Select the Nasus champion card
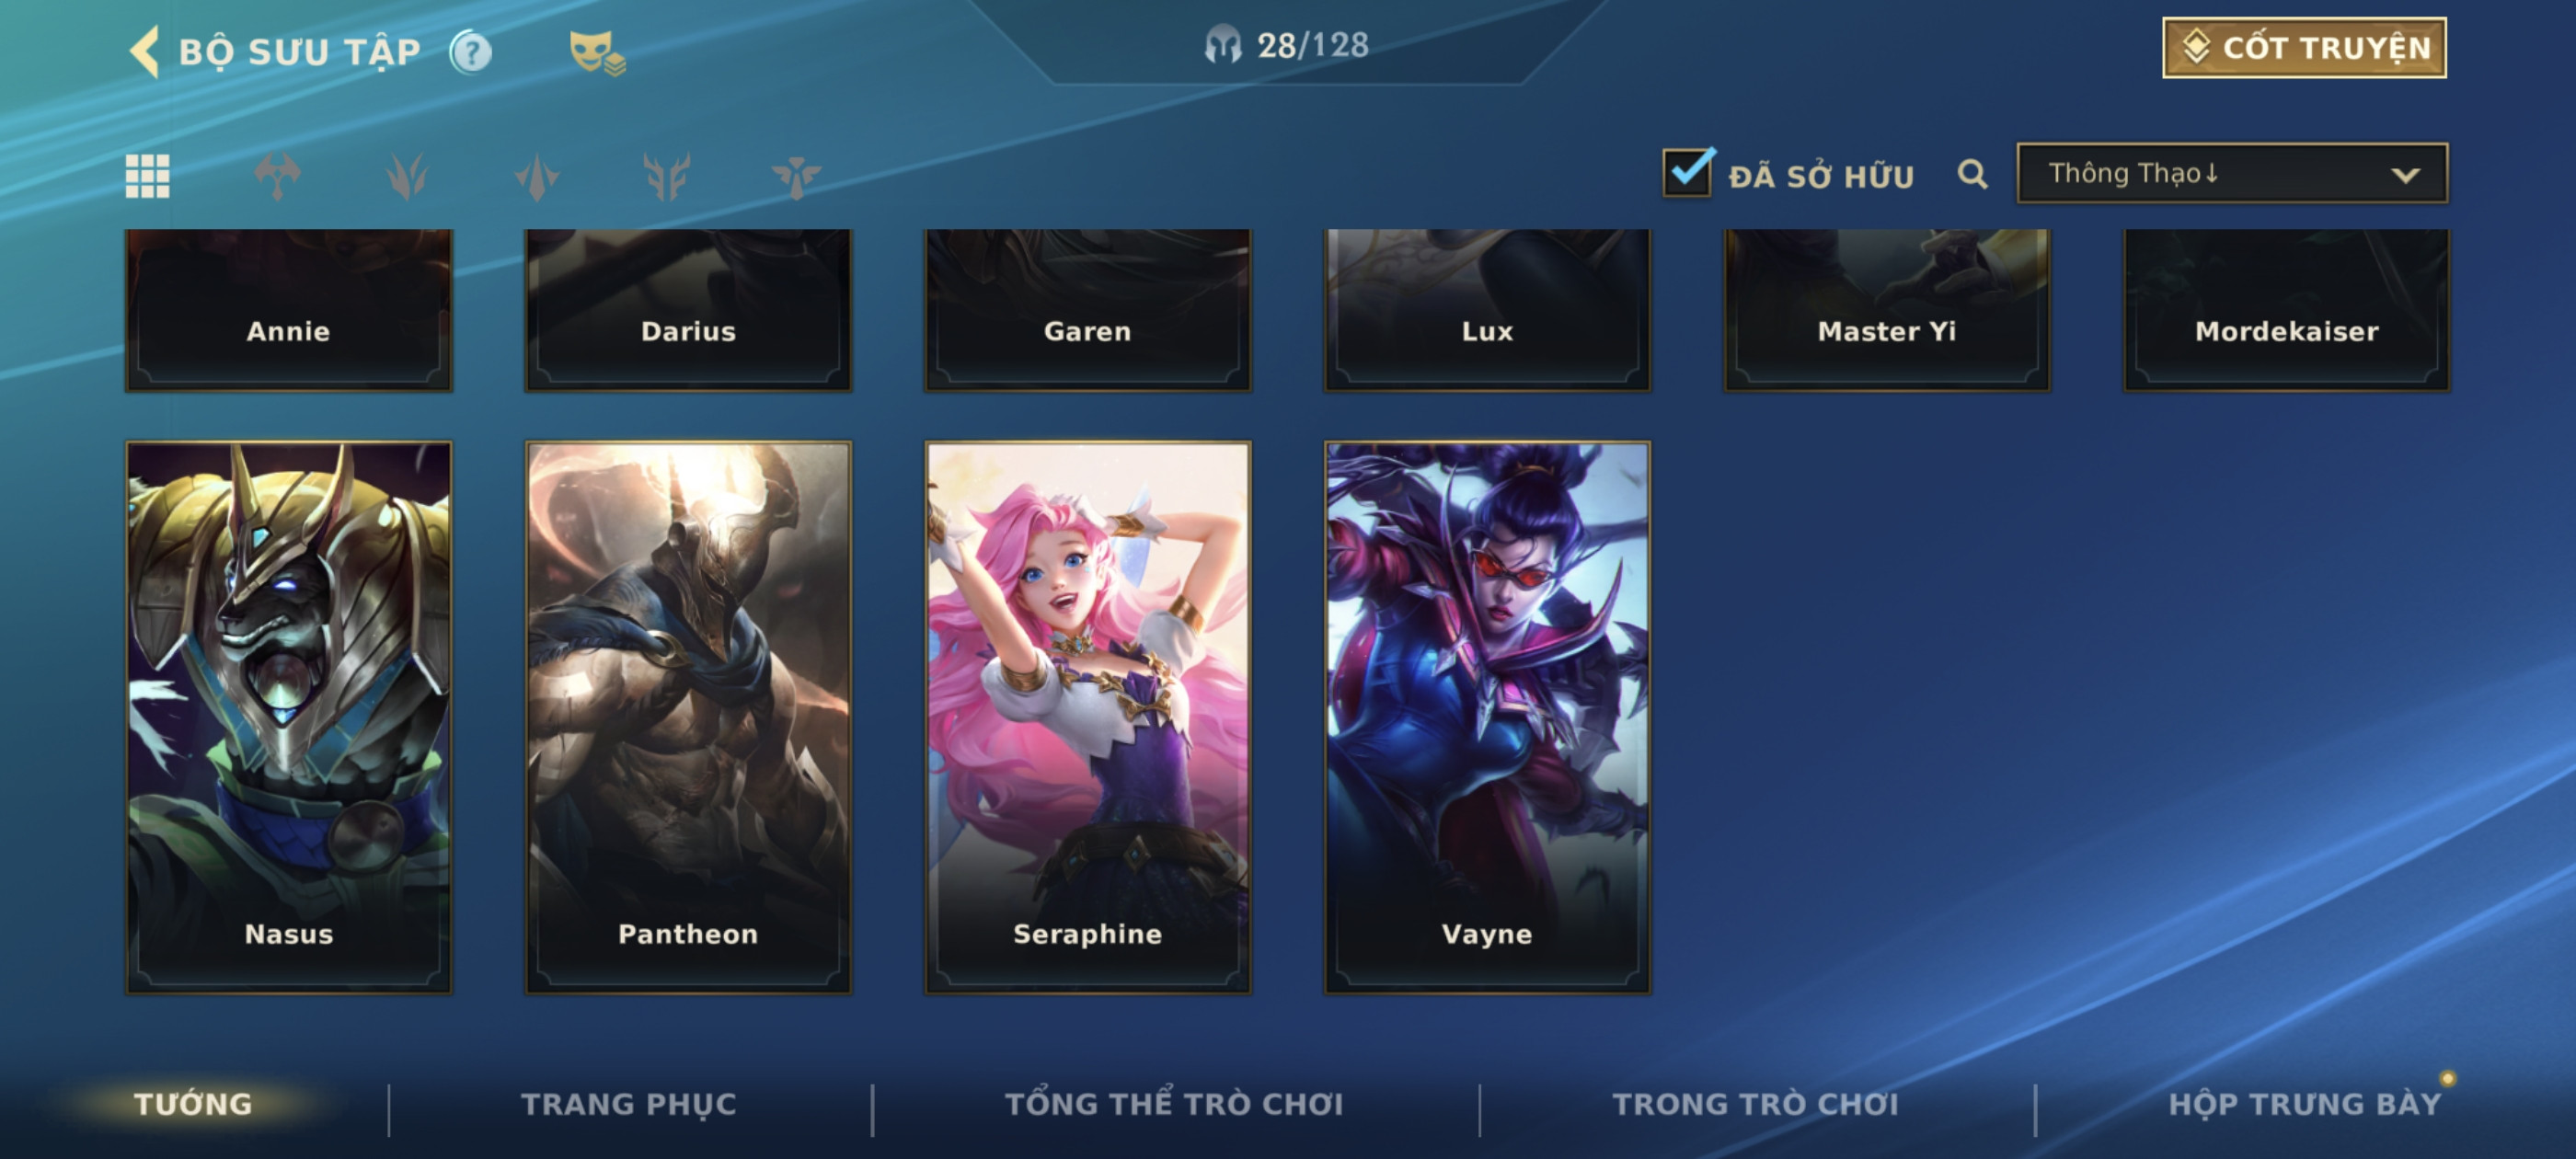 tap(288, 717)
